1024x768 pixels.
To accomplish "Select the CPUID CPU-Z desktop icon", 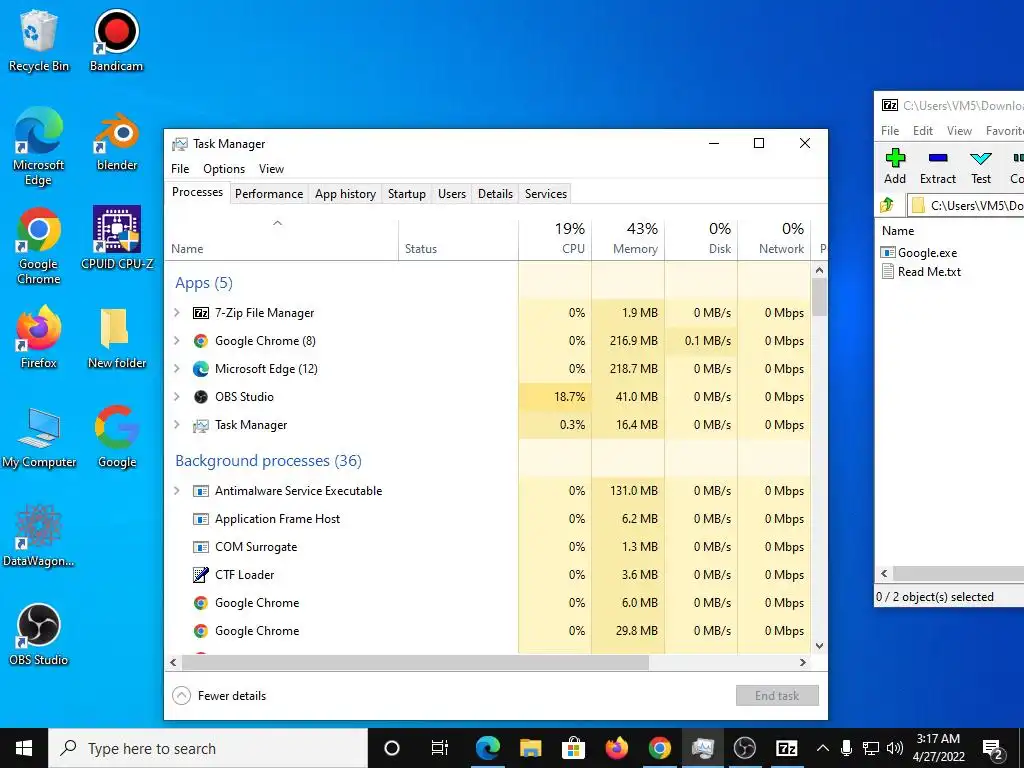I will point(117,238).
